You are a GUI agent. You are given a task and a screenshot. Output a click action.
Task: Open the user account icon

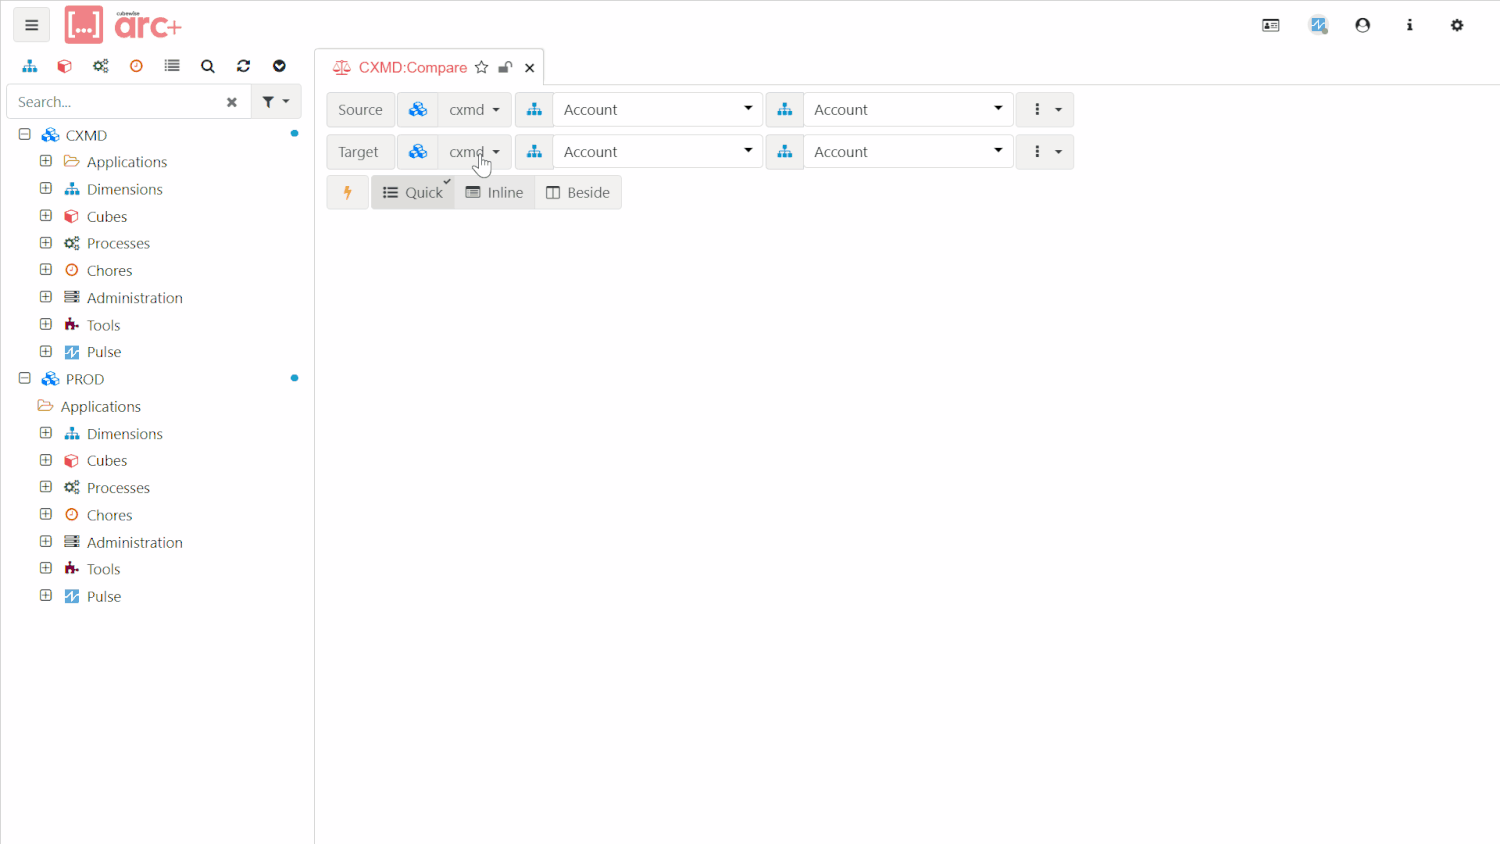point(1362,25)
